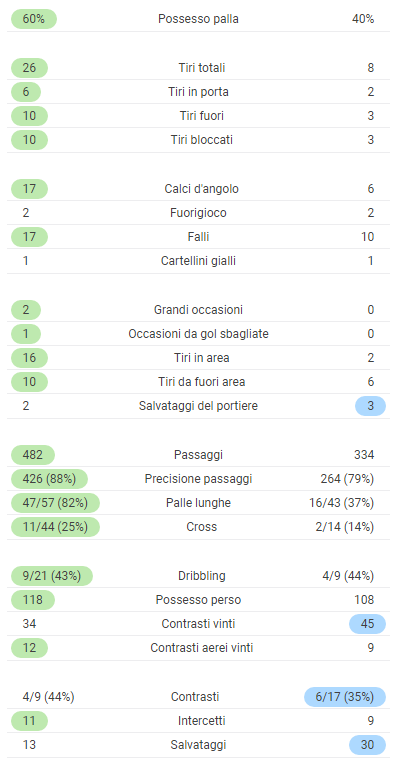Click the blue 45 tackles won badge
Image resolution: width=395 pixels, height=767 pixels.
pos(367,624)
